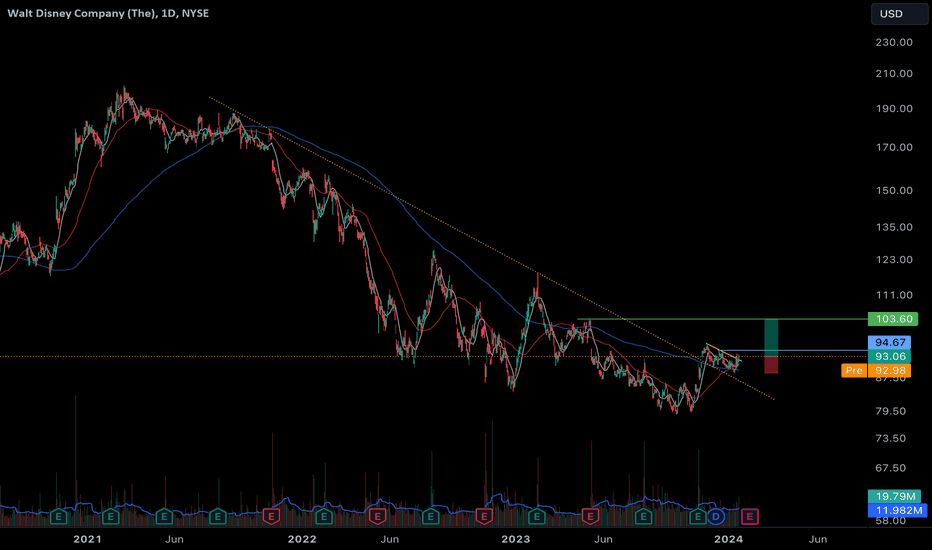Click the 123.00 price axis label

(x=894, y=260)
